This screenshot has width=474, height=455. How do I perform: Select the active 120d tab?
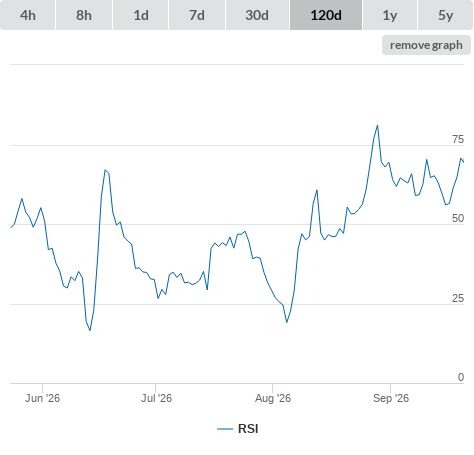pyautogui.click(x=326, y=15)
